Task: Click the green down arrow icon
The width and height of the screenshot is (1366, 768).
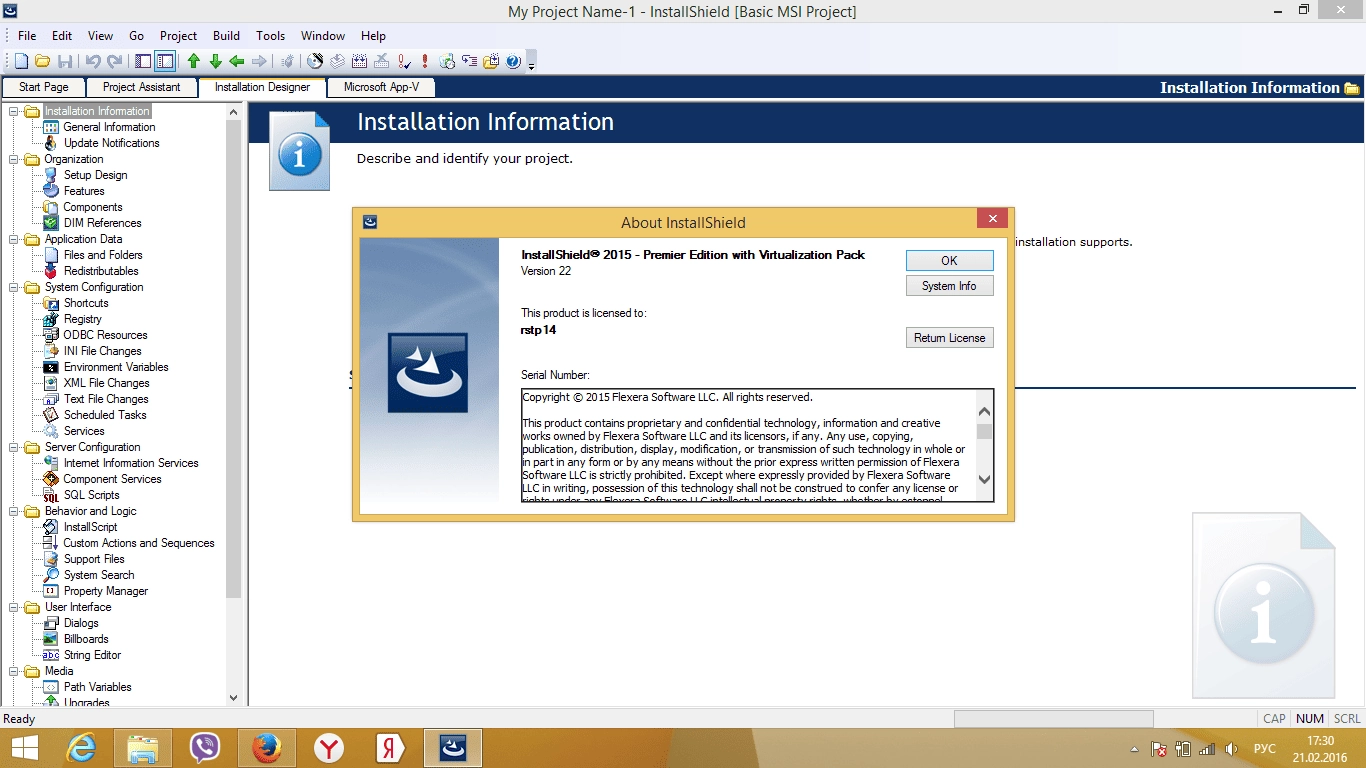Action: click(215, 61)
